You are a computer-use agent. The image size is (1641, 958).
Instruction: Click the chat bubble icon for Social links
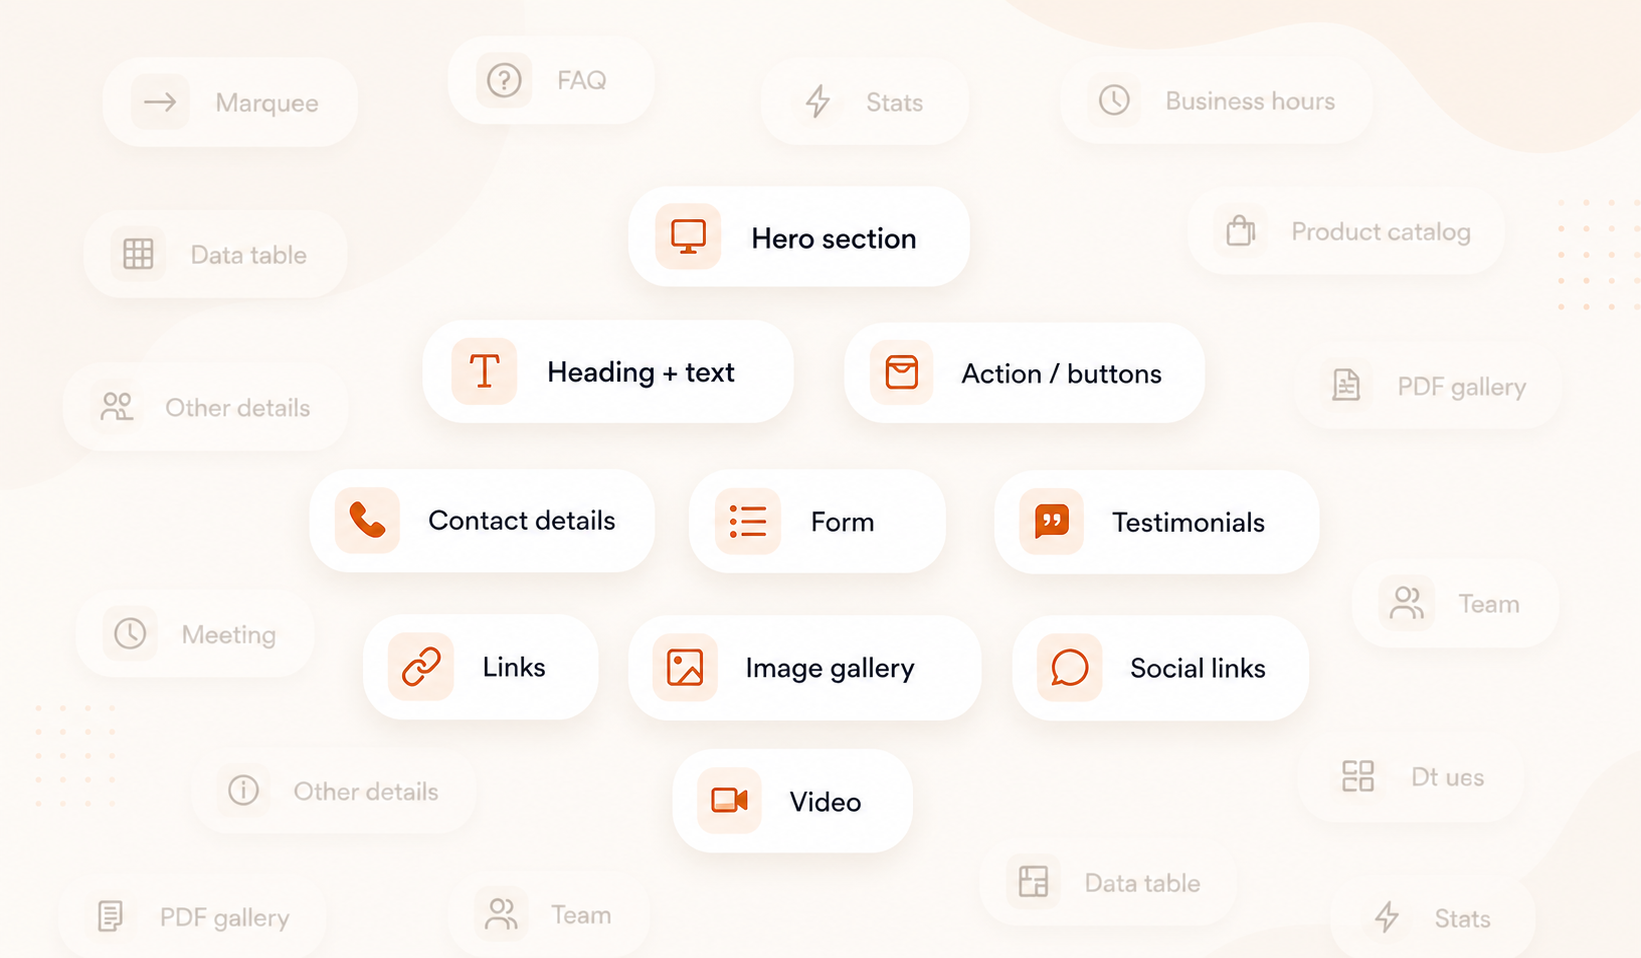[x=1069, y=667]
